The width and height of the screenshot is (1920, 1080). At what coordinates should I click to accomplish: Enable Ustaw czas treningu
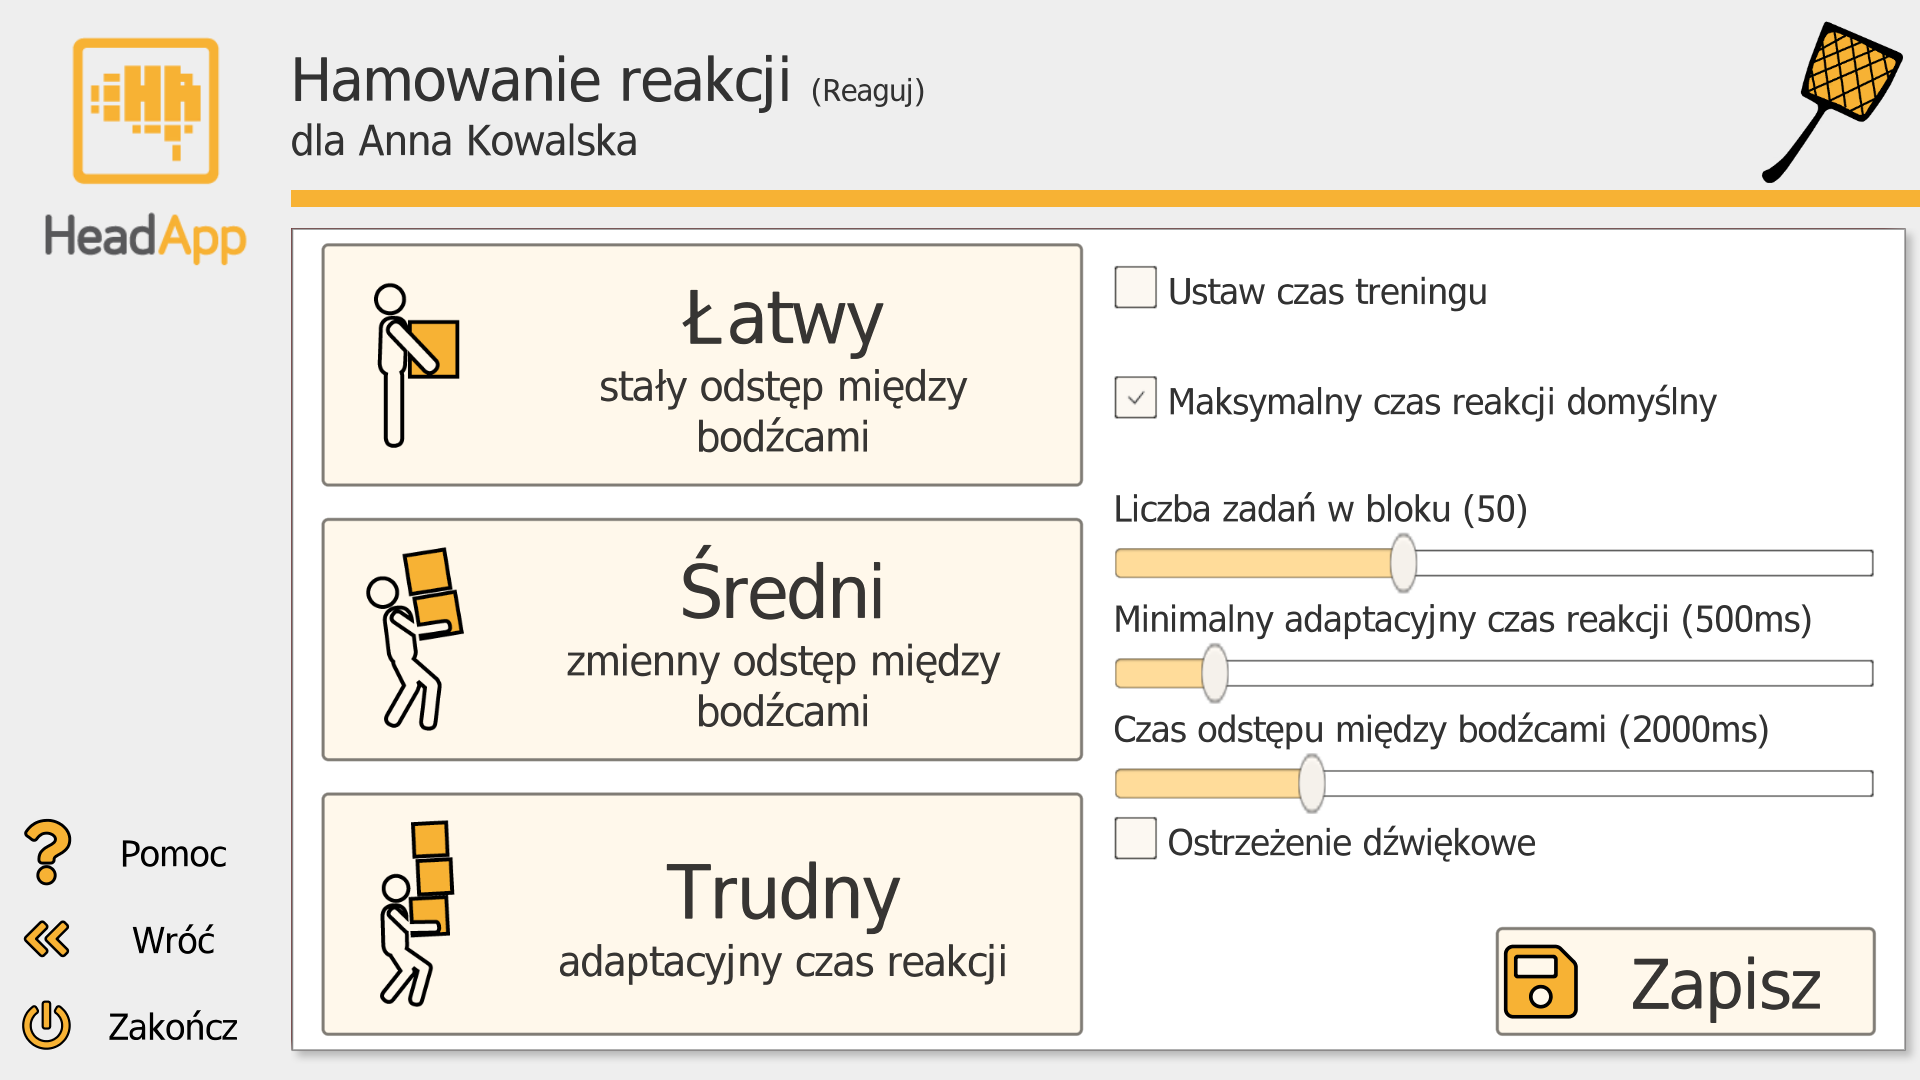tap(1135, 287)
